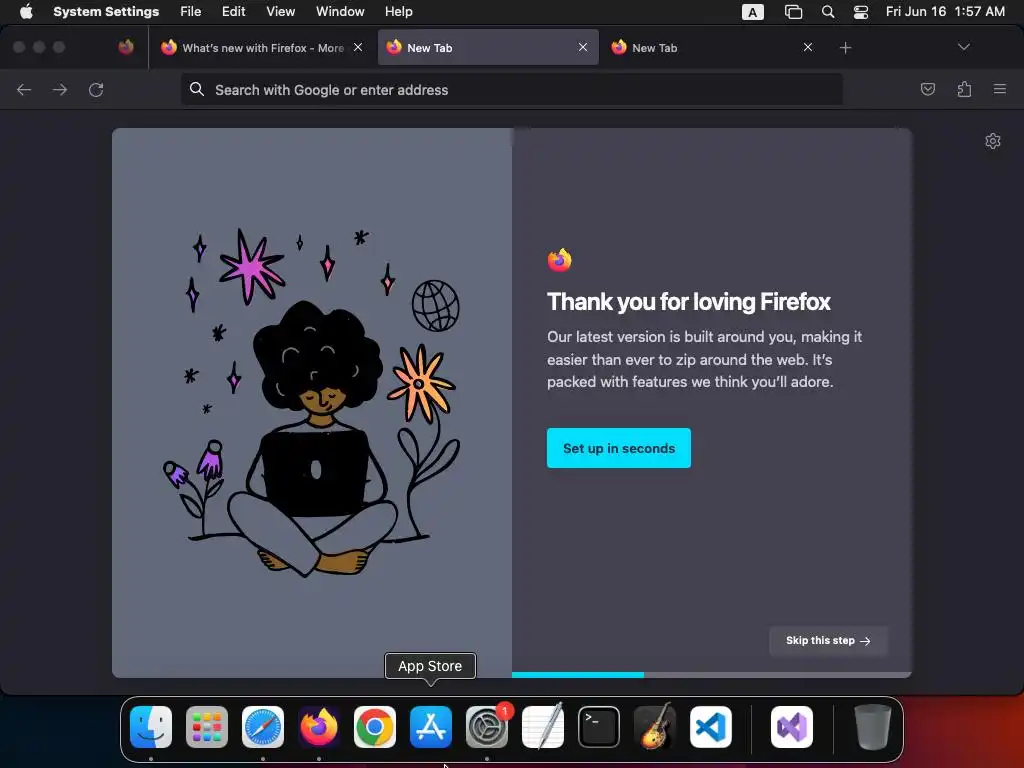Launch Safari from the Dock
Viewport: 1024px width, 768px height.
click(x=263, y=727)
